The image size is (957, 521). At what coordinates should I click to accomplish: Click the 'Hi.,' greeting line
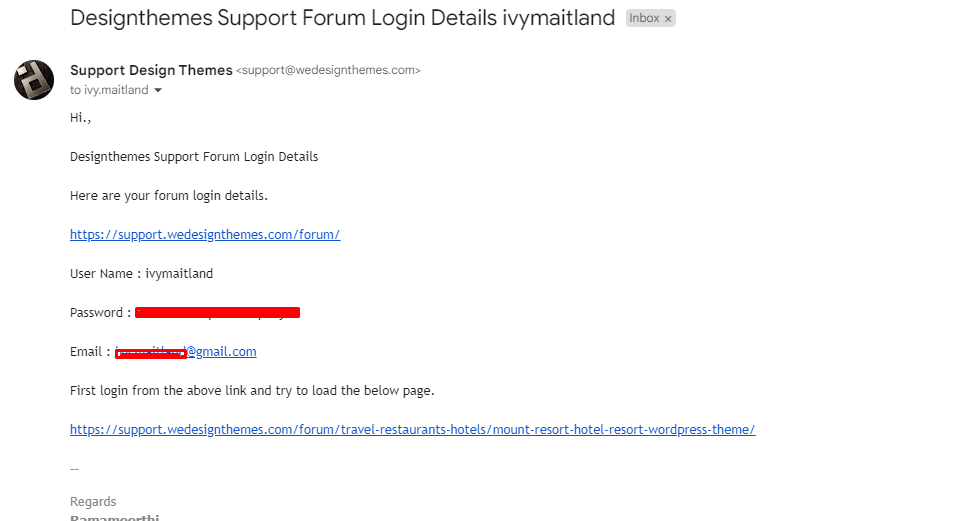coord(81,118)
